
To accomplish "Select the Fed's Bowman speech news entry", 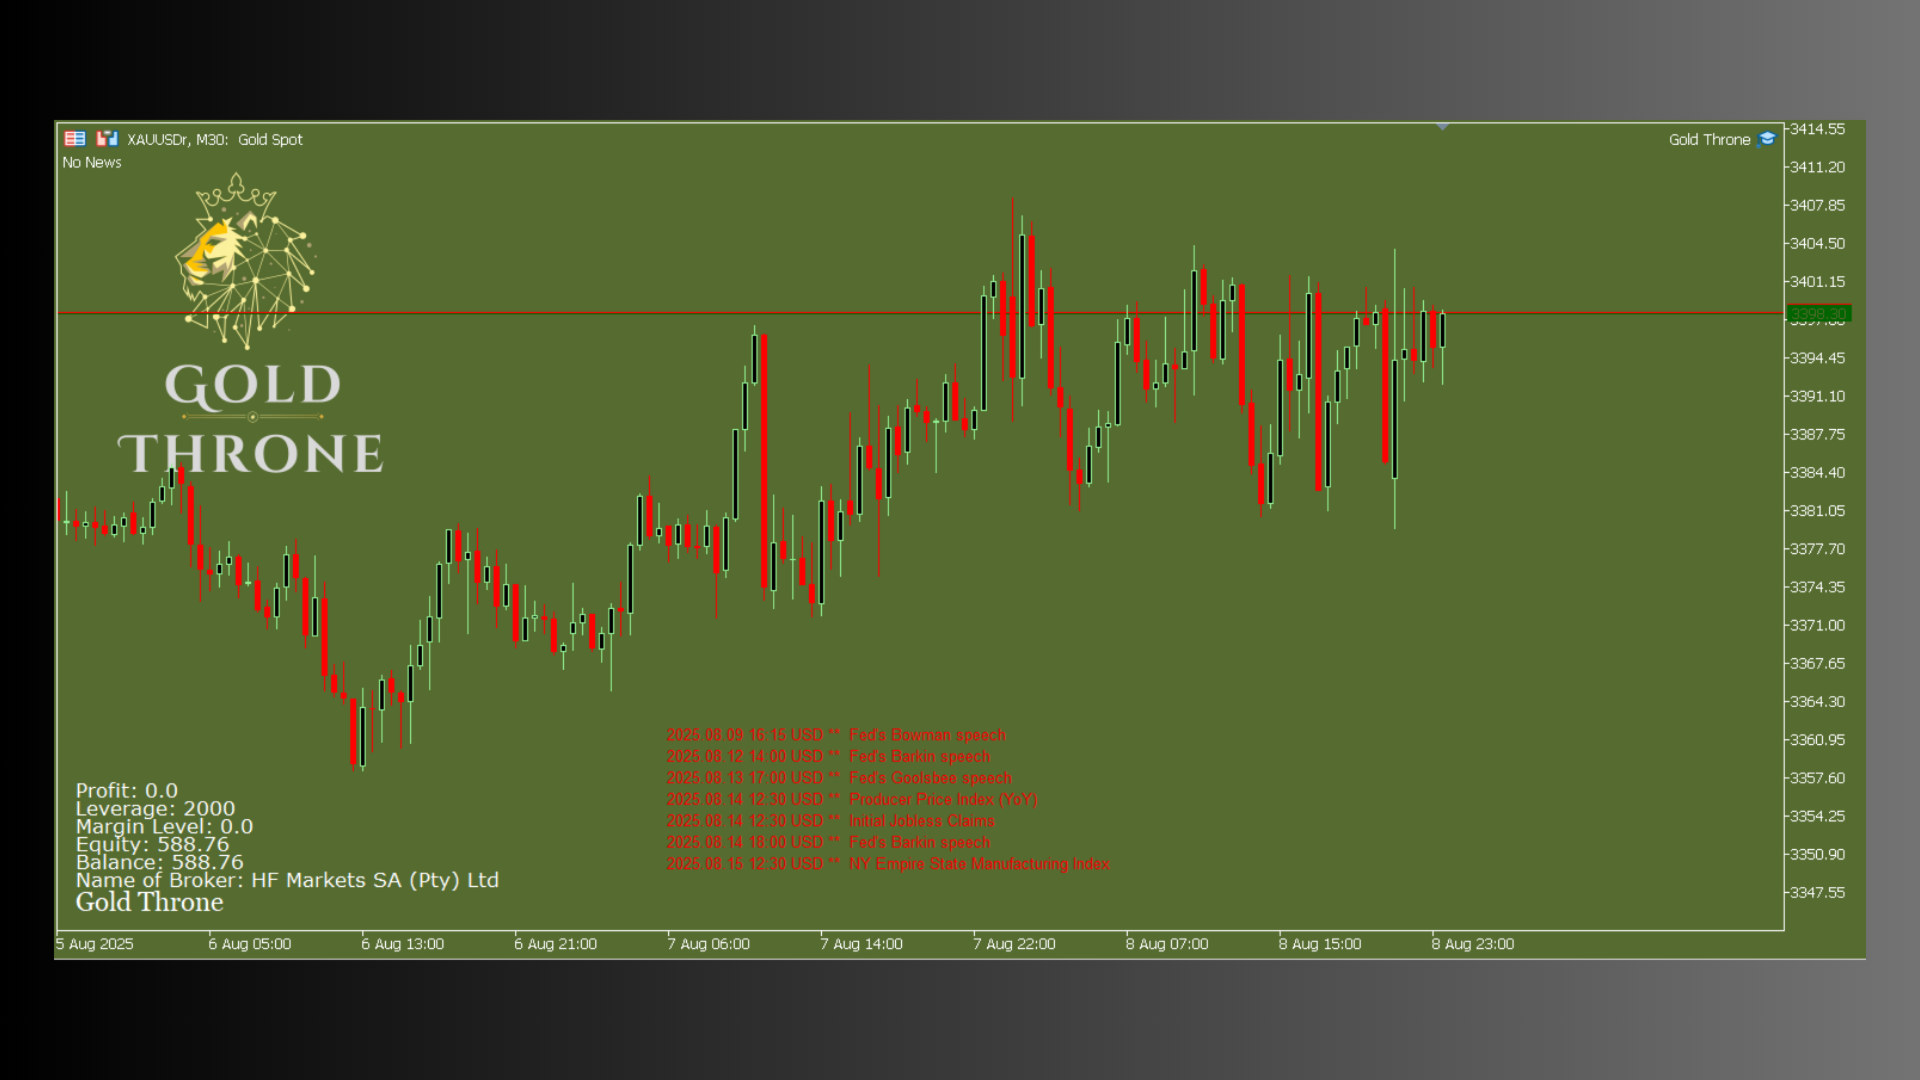I will (840, 735).
